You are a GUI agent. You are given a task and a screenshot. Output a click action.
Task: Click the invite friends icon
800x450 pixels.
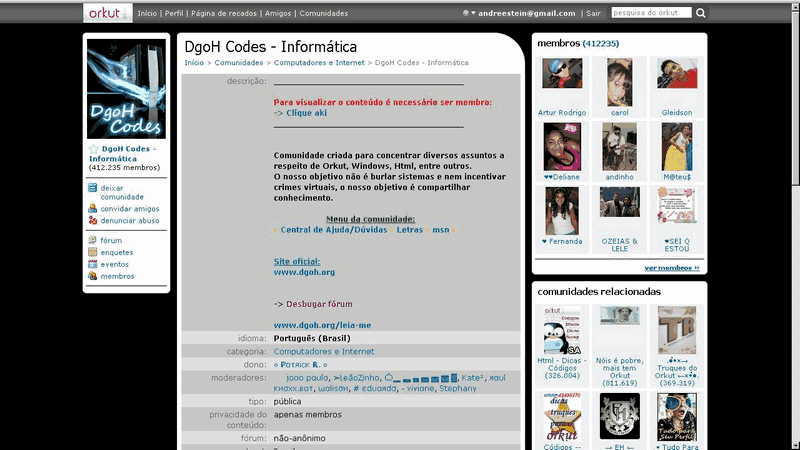click(x=92, y=208)
